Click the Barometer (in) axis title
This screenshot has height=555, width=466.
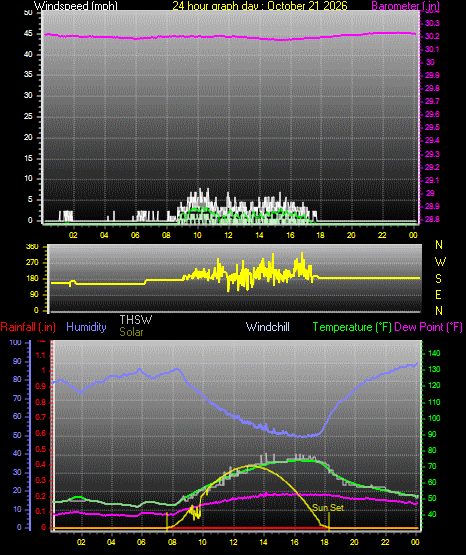405,6
